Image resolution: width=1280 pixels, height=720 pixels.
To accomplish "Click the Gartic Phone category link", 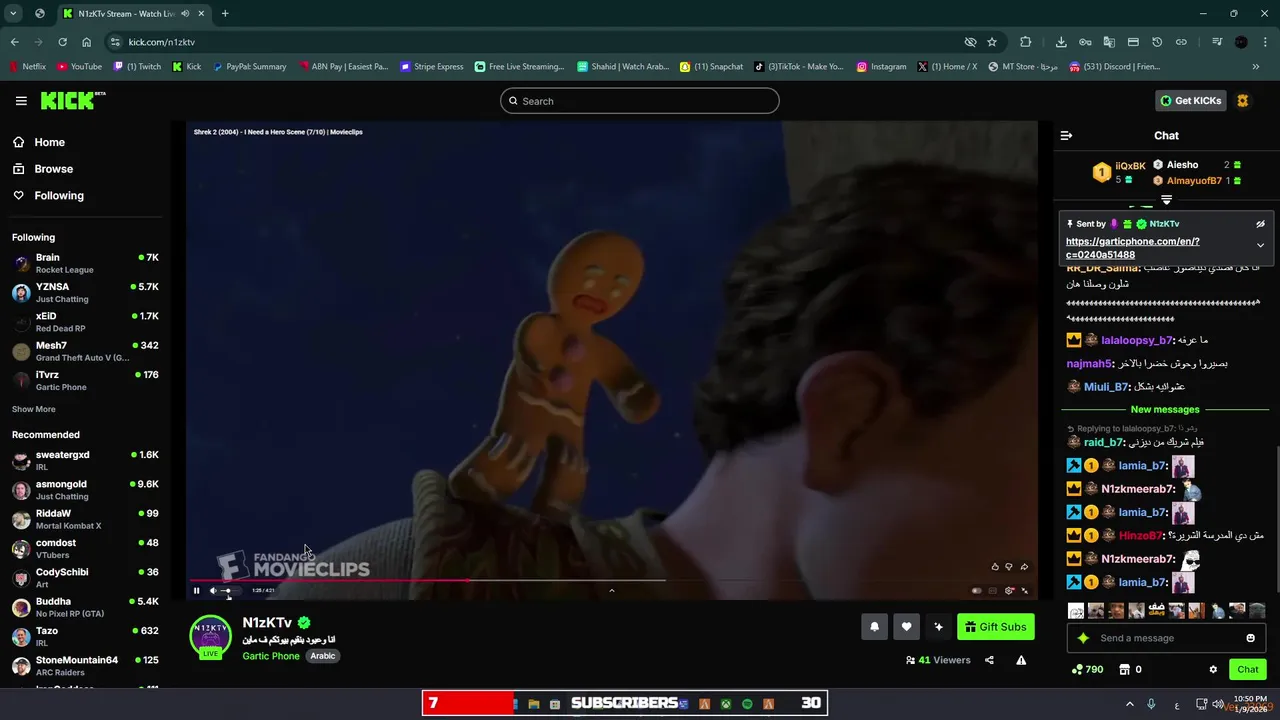I will (271, 656).
